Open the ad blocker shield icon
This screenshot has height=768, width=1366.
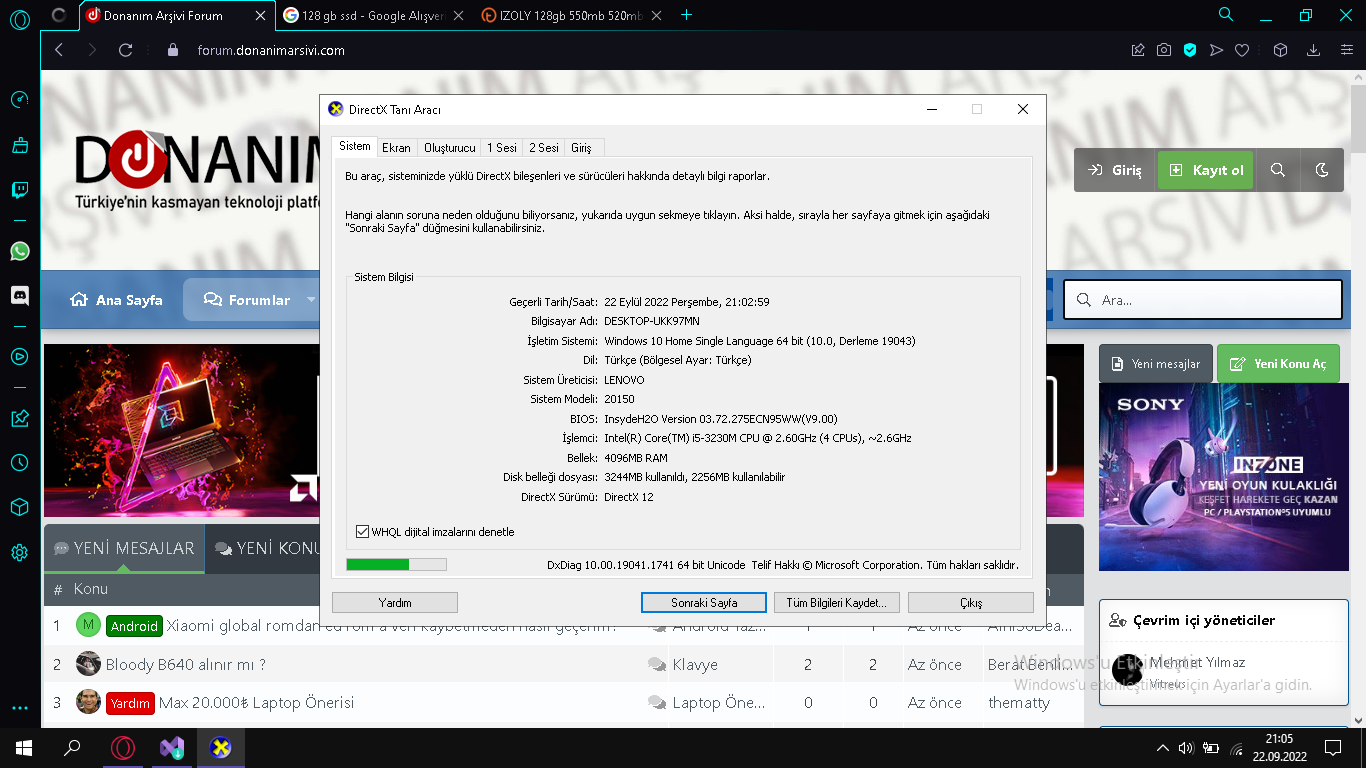(1190, 50)
